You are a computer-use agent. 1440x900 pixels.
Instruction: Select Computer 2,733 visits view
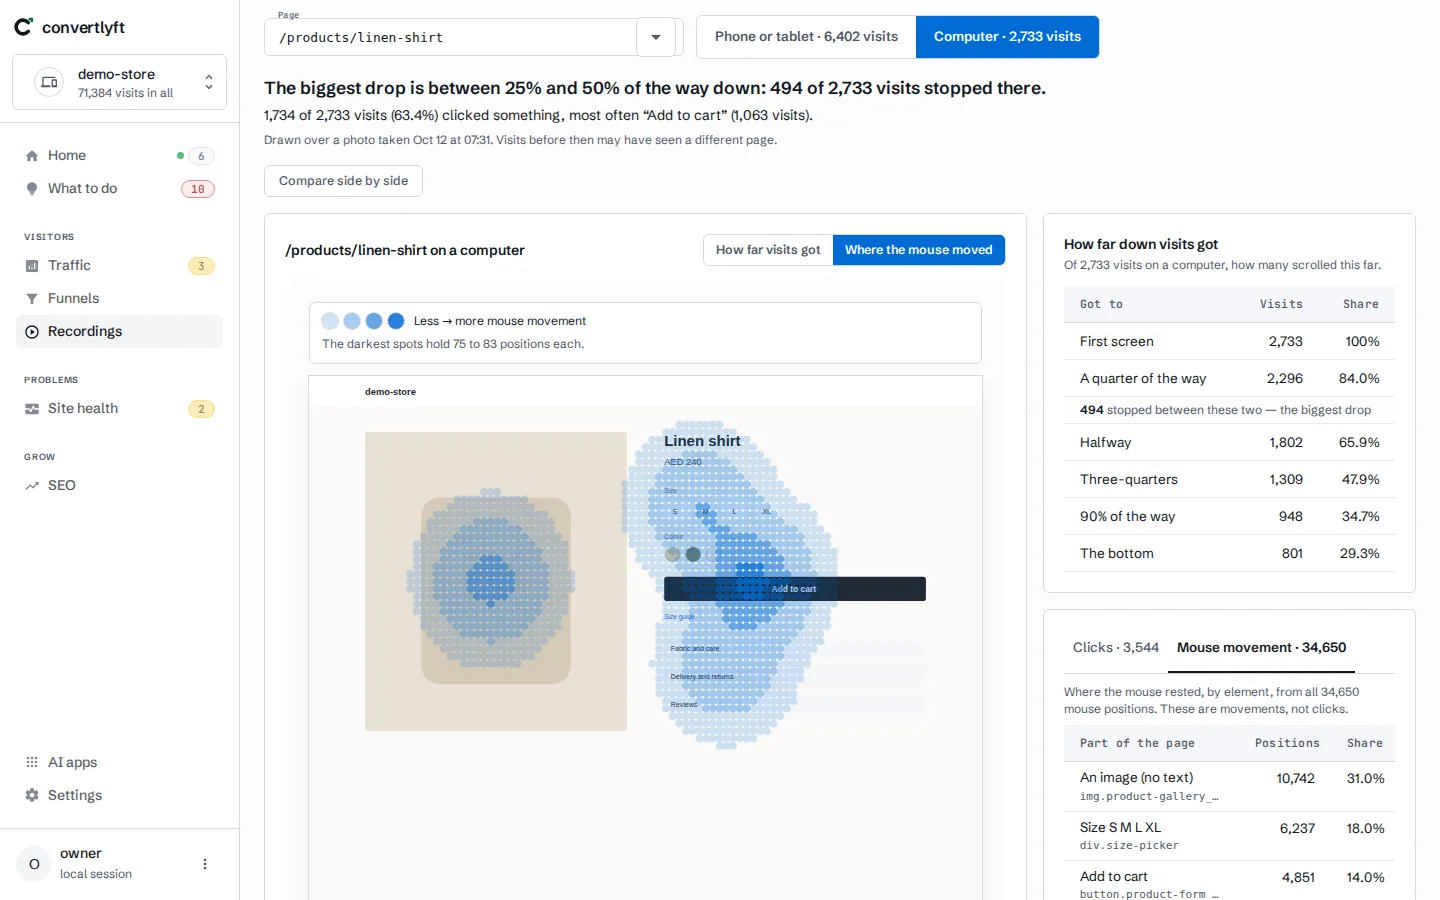(x=1007, y=37)
